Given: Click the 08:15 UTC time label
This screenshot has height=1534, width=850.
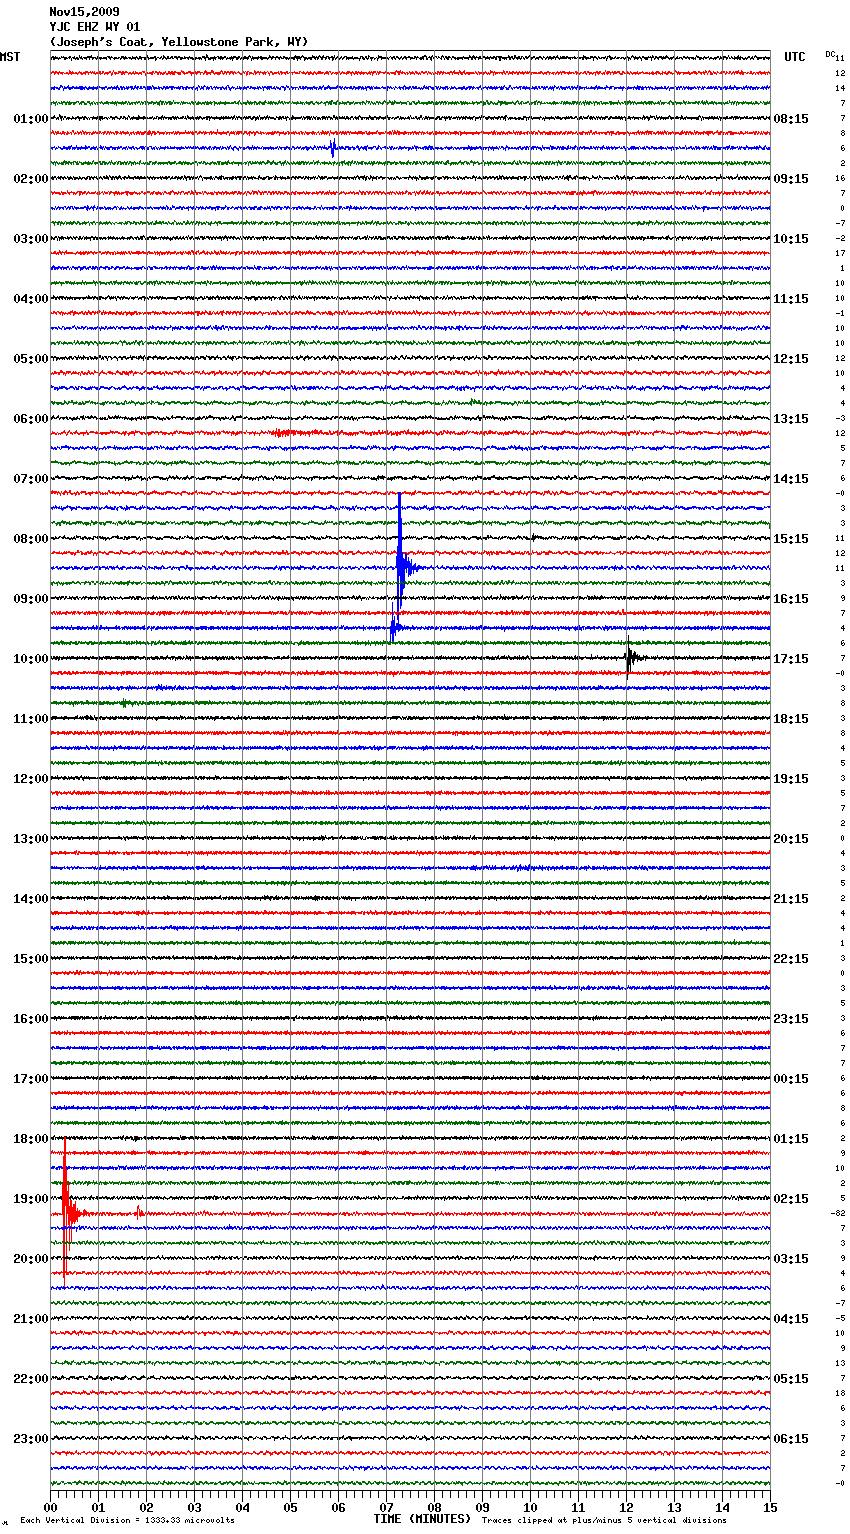Looking at the screenshot, I should (x=791, y=119).
